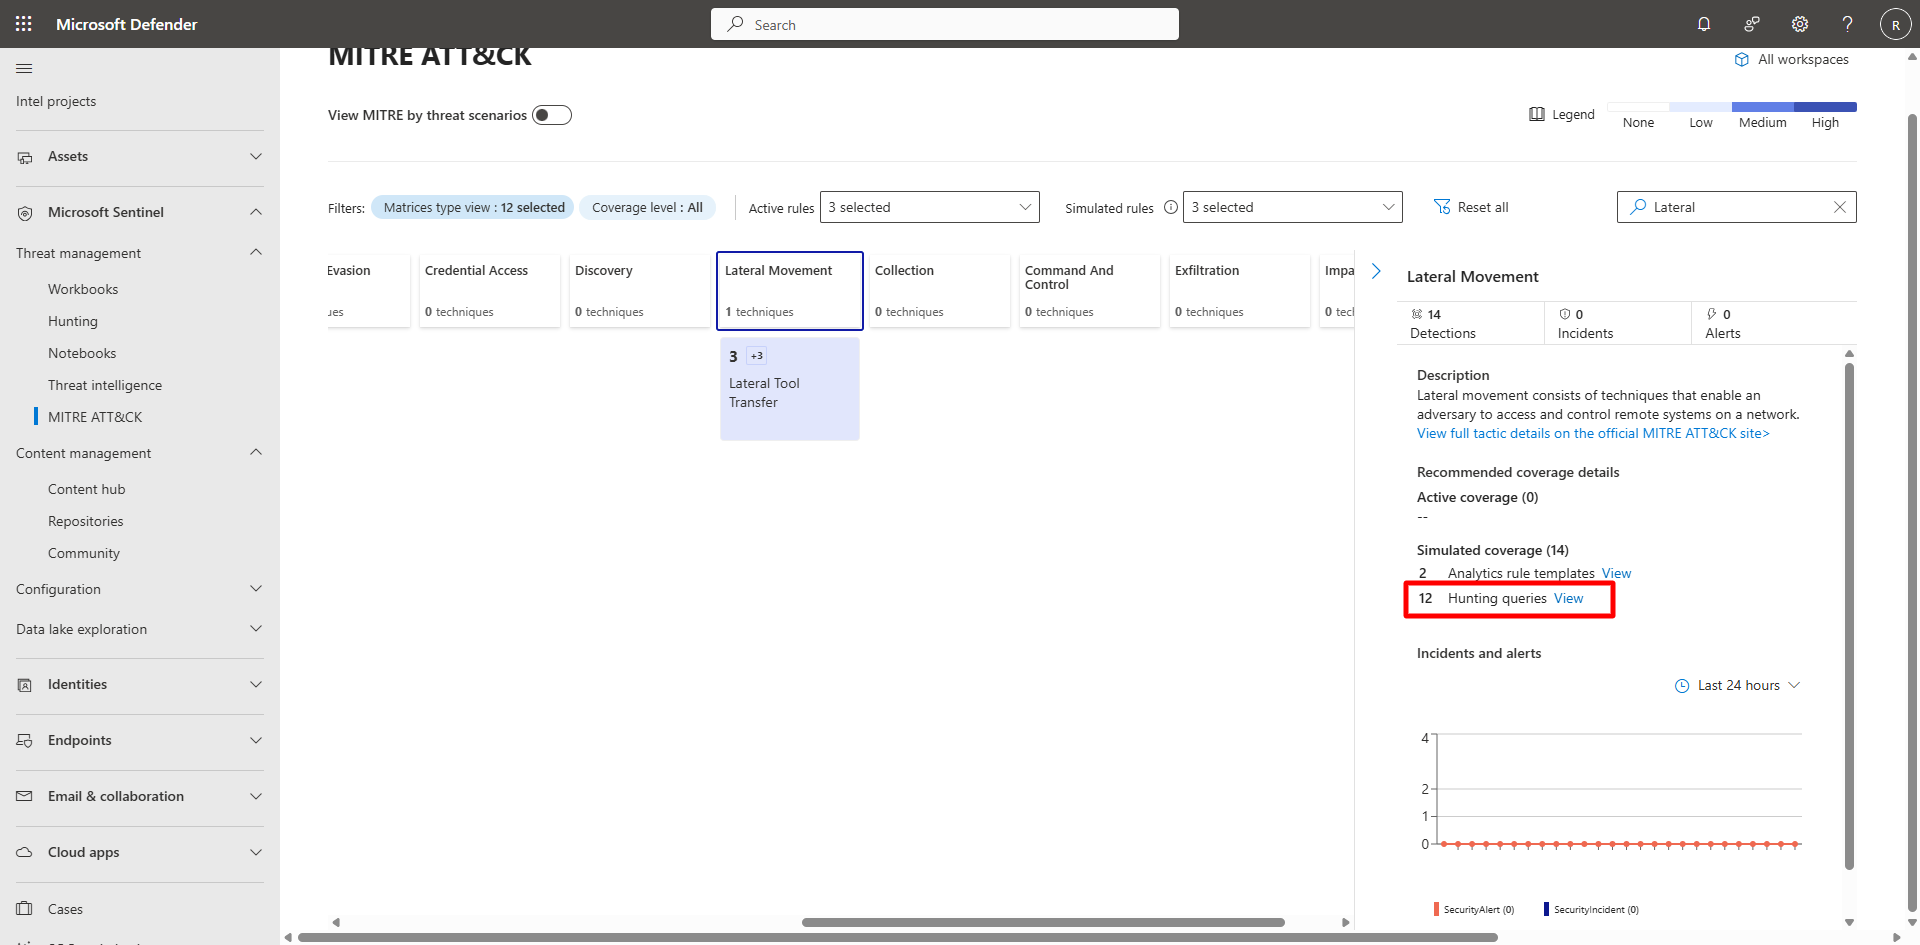1920x945 pixels.
Task: Select MITRE ATT&CK in the sidebar
Action: (x=95, y=417)
